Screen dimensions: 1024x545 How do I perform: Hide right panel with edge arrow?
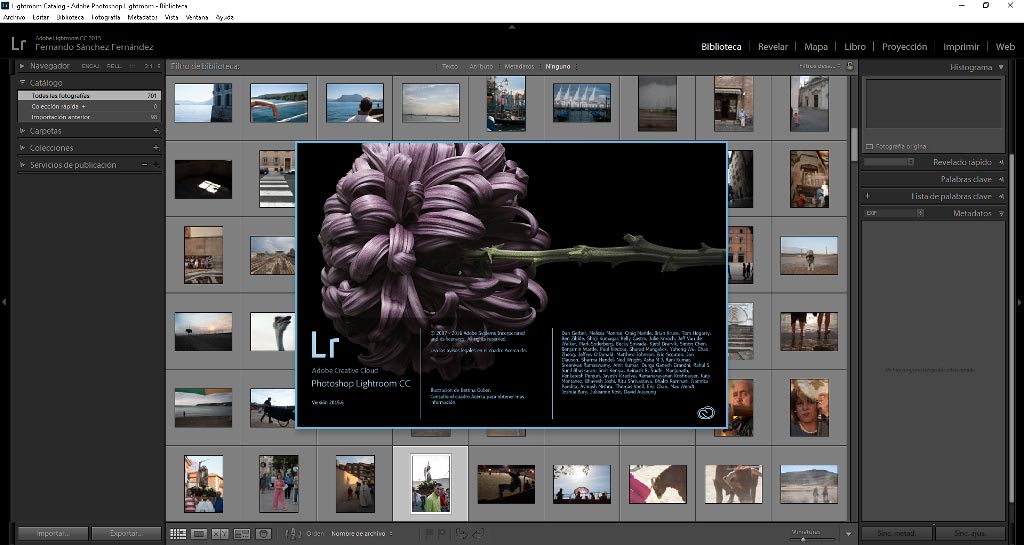coord(1019,302)
